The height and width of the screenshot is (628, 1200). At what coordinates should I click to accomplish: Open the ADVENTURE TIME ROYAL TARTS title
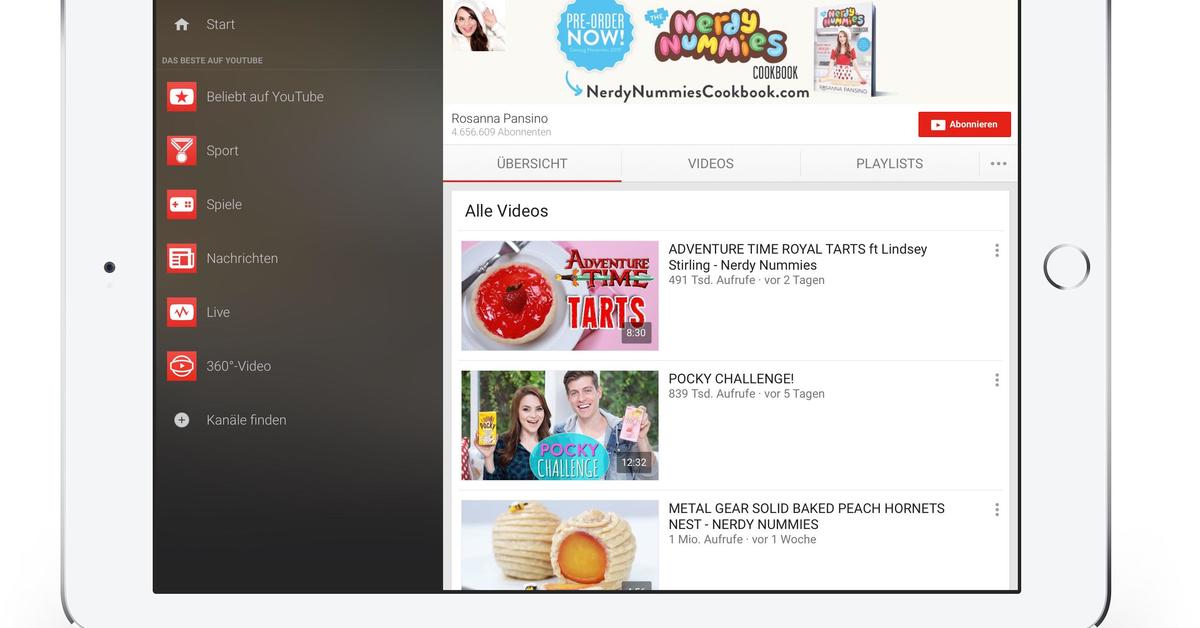[x=798, y=257]
